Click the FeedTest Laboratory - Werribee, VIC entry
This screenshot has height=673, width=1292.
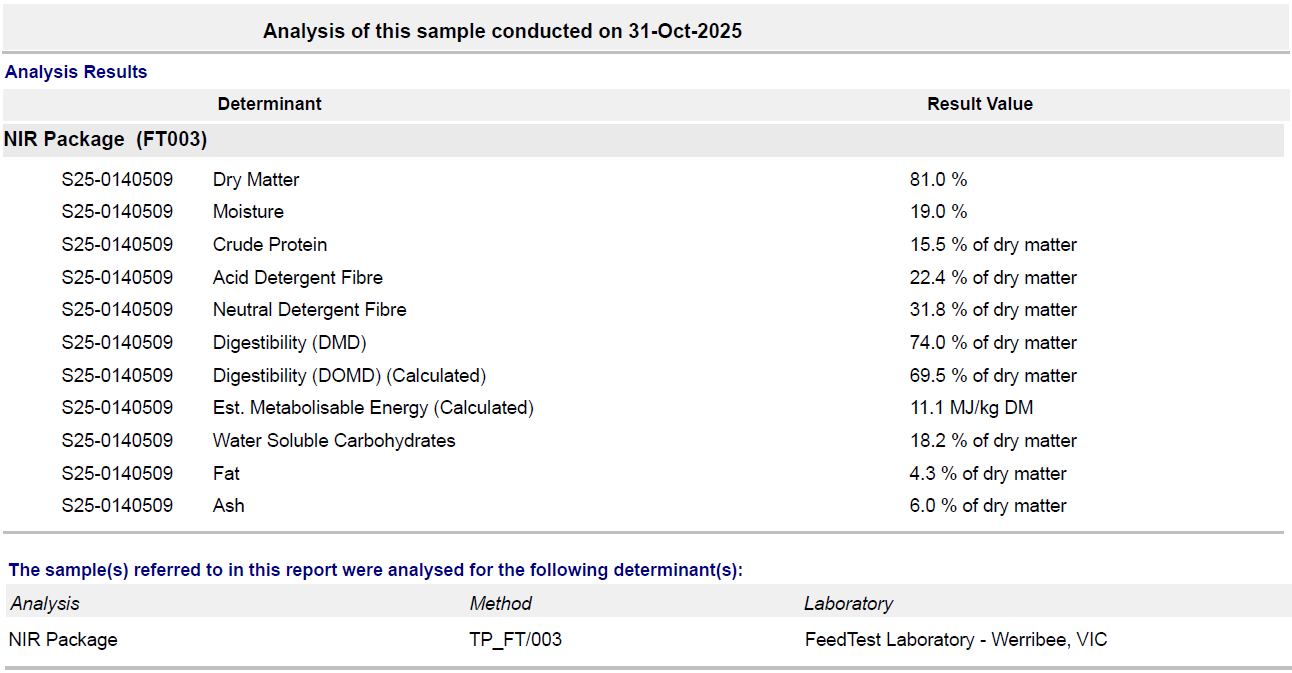click(x=955, y=640)
